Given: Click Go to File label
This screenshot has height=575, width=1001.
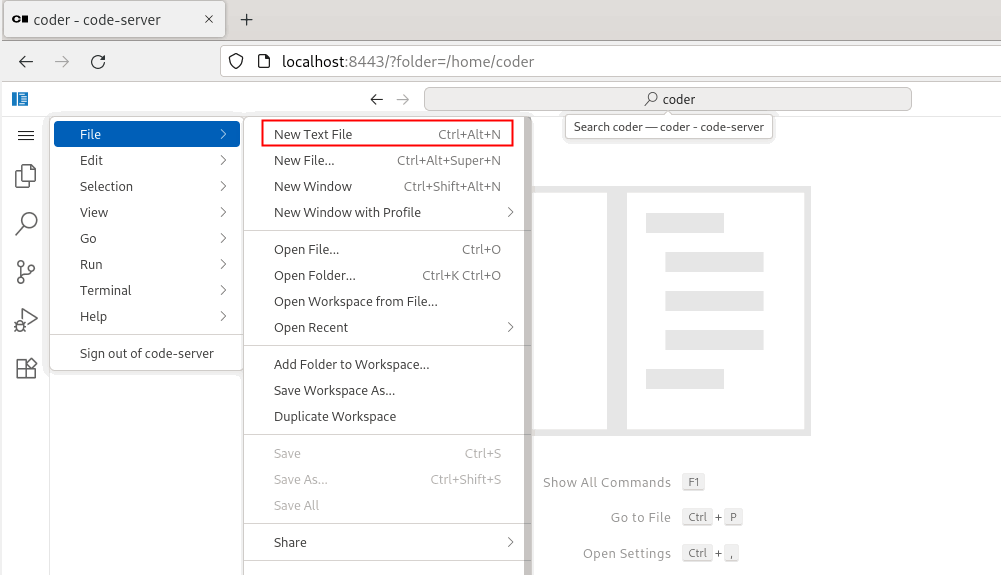Looking at the screenshot, I should coord(640,518).
